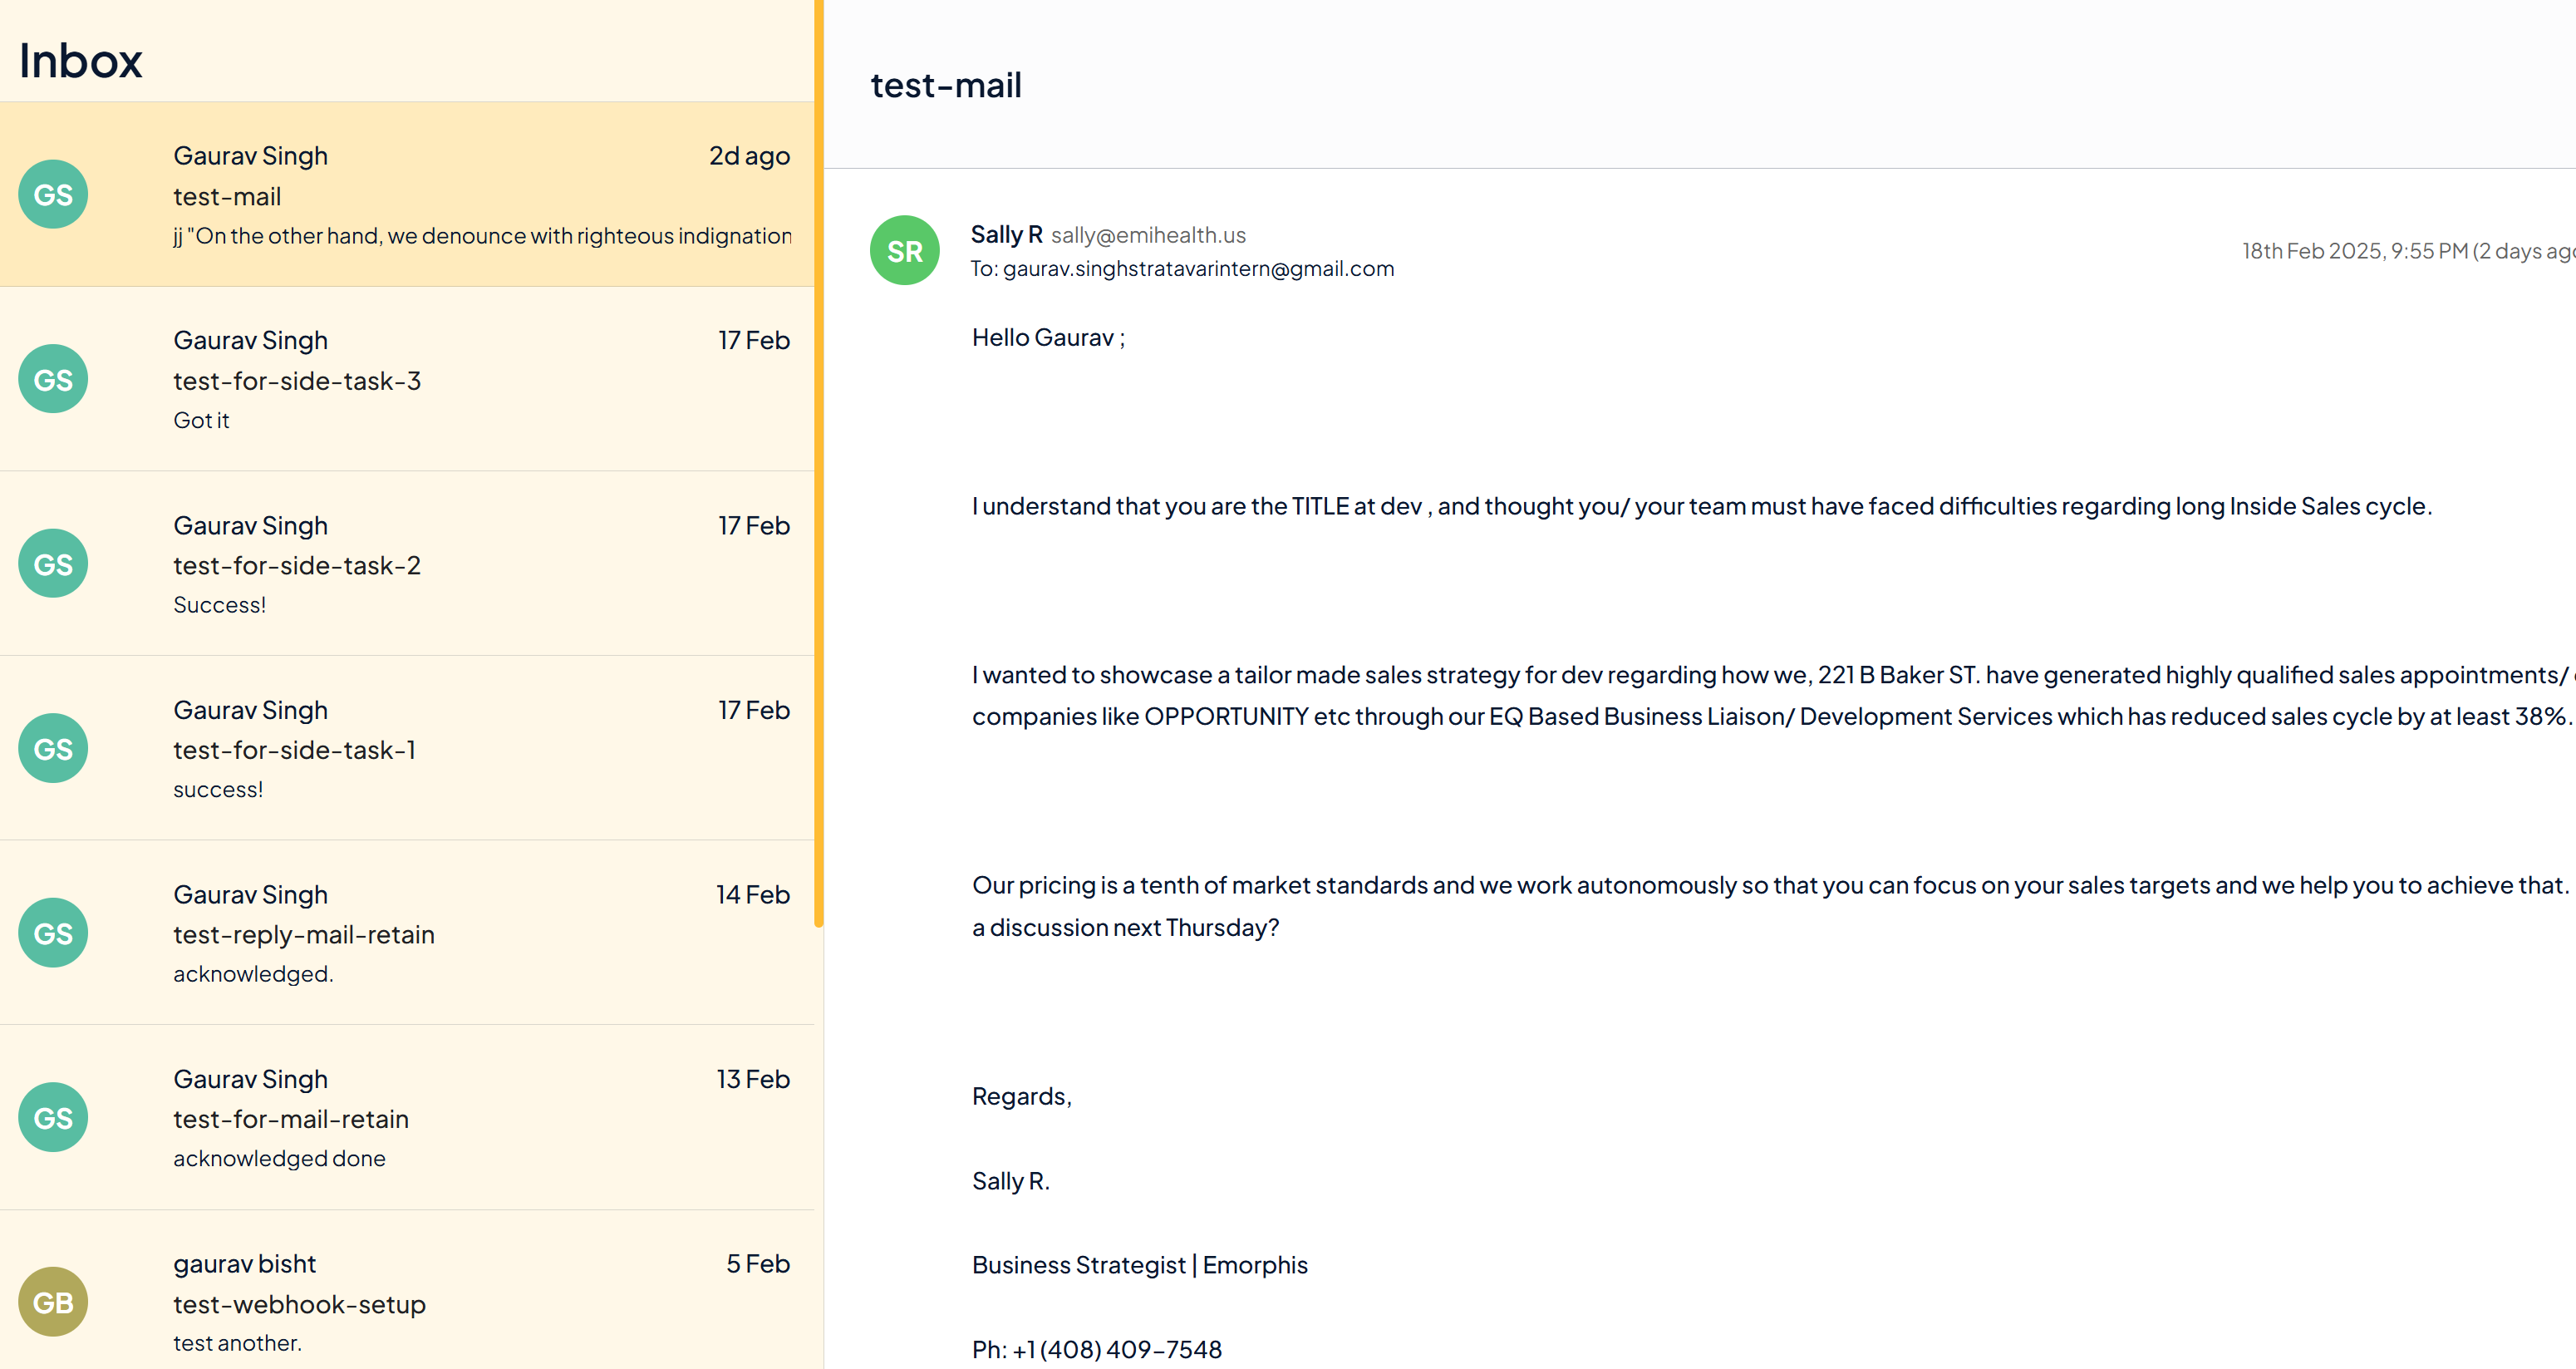Click recipient gaurav.singhstratavarintern@gmail.com
Screen dimensions: 2576x1369
point(1198,269)
